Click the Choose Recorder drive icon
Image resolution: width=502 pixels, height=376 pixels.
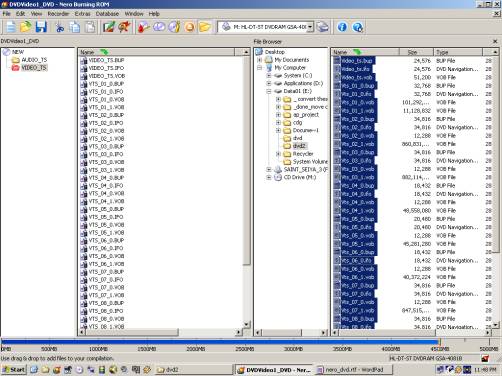[x=322, y=27]
